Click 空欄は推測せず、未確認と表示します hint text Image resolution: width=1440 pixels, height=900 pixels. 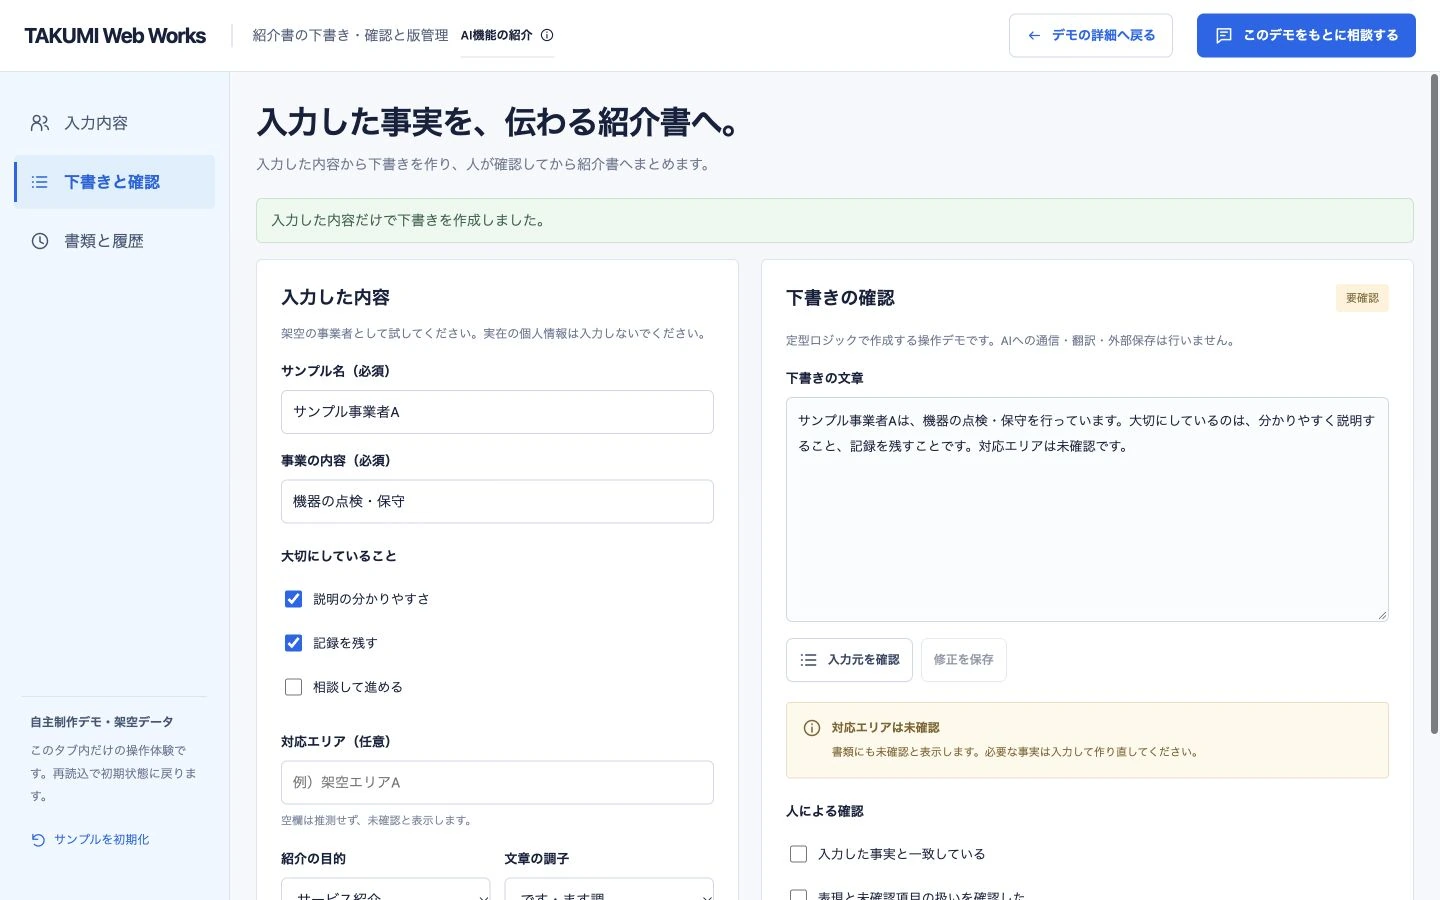click(376, 820)
